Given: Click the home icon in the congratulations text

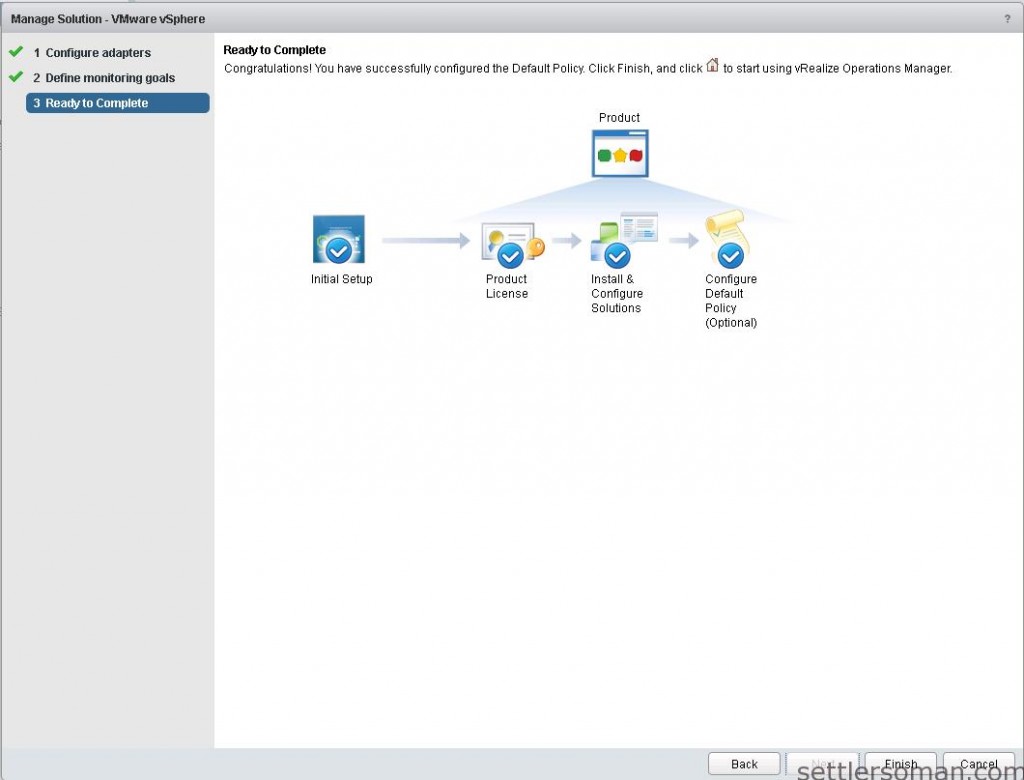Looking at the screenshot, I should (x=712, y=66).
